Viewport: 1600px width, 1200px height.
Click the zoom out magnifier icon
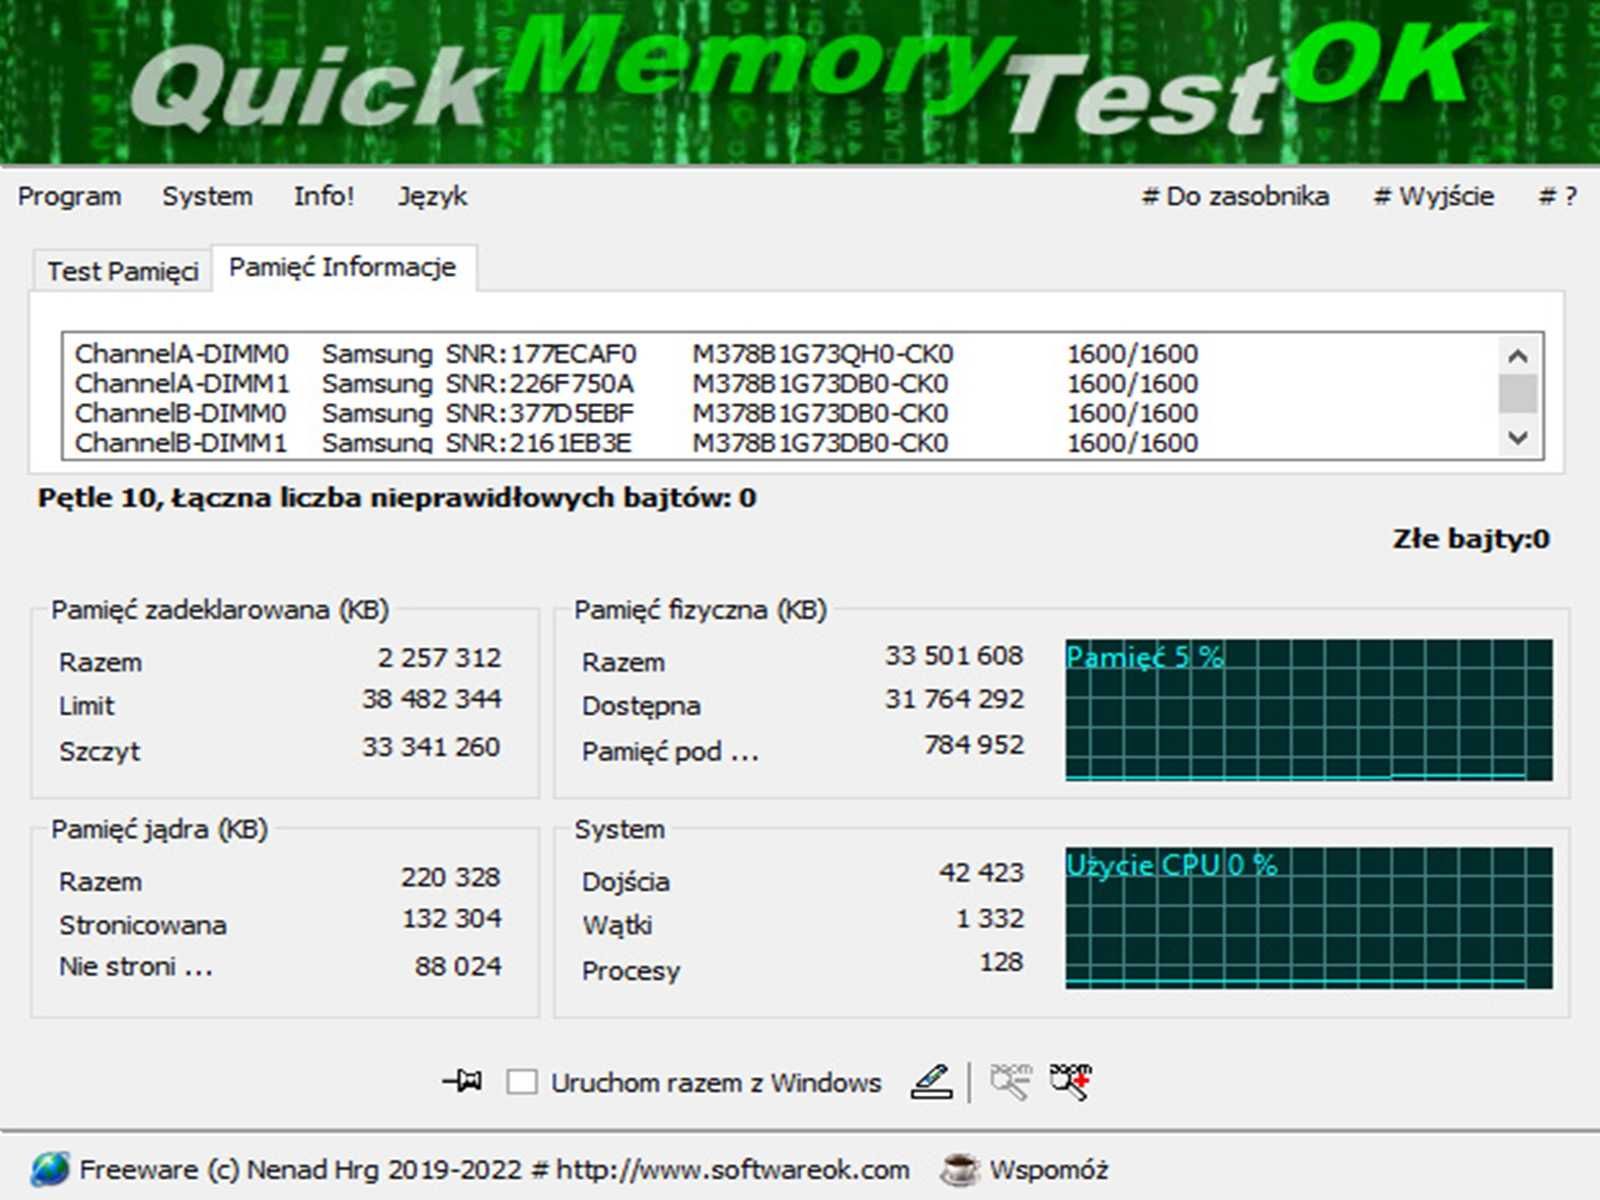click(1010, 1081)
